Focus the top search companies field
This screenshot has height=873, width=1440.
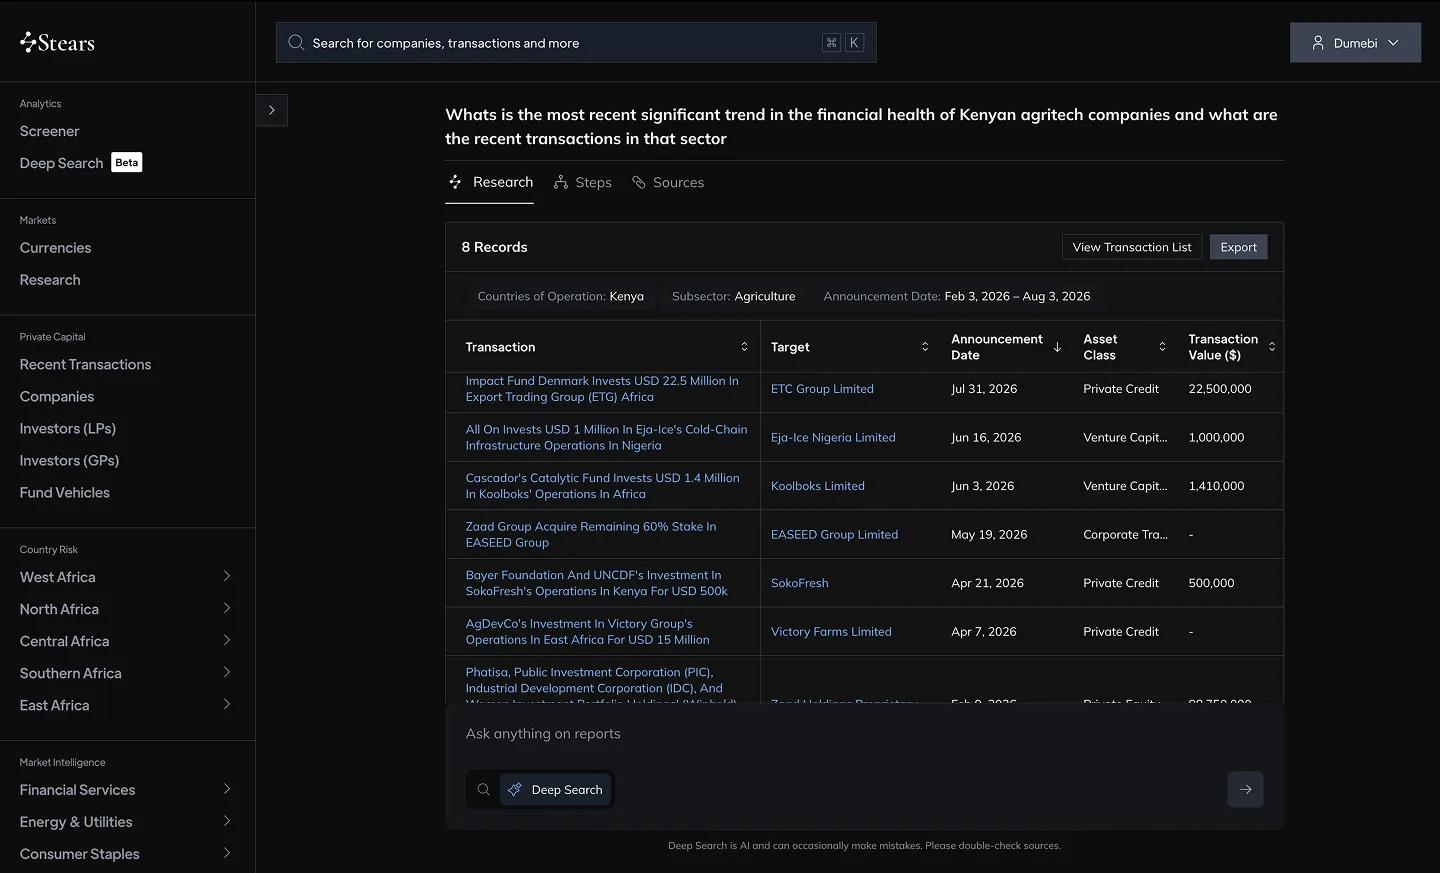click(x=576, y=43)
